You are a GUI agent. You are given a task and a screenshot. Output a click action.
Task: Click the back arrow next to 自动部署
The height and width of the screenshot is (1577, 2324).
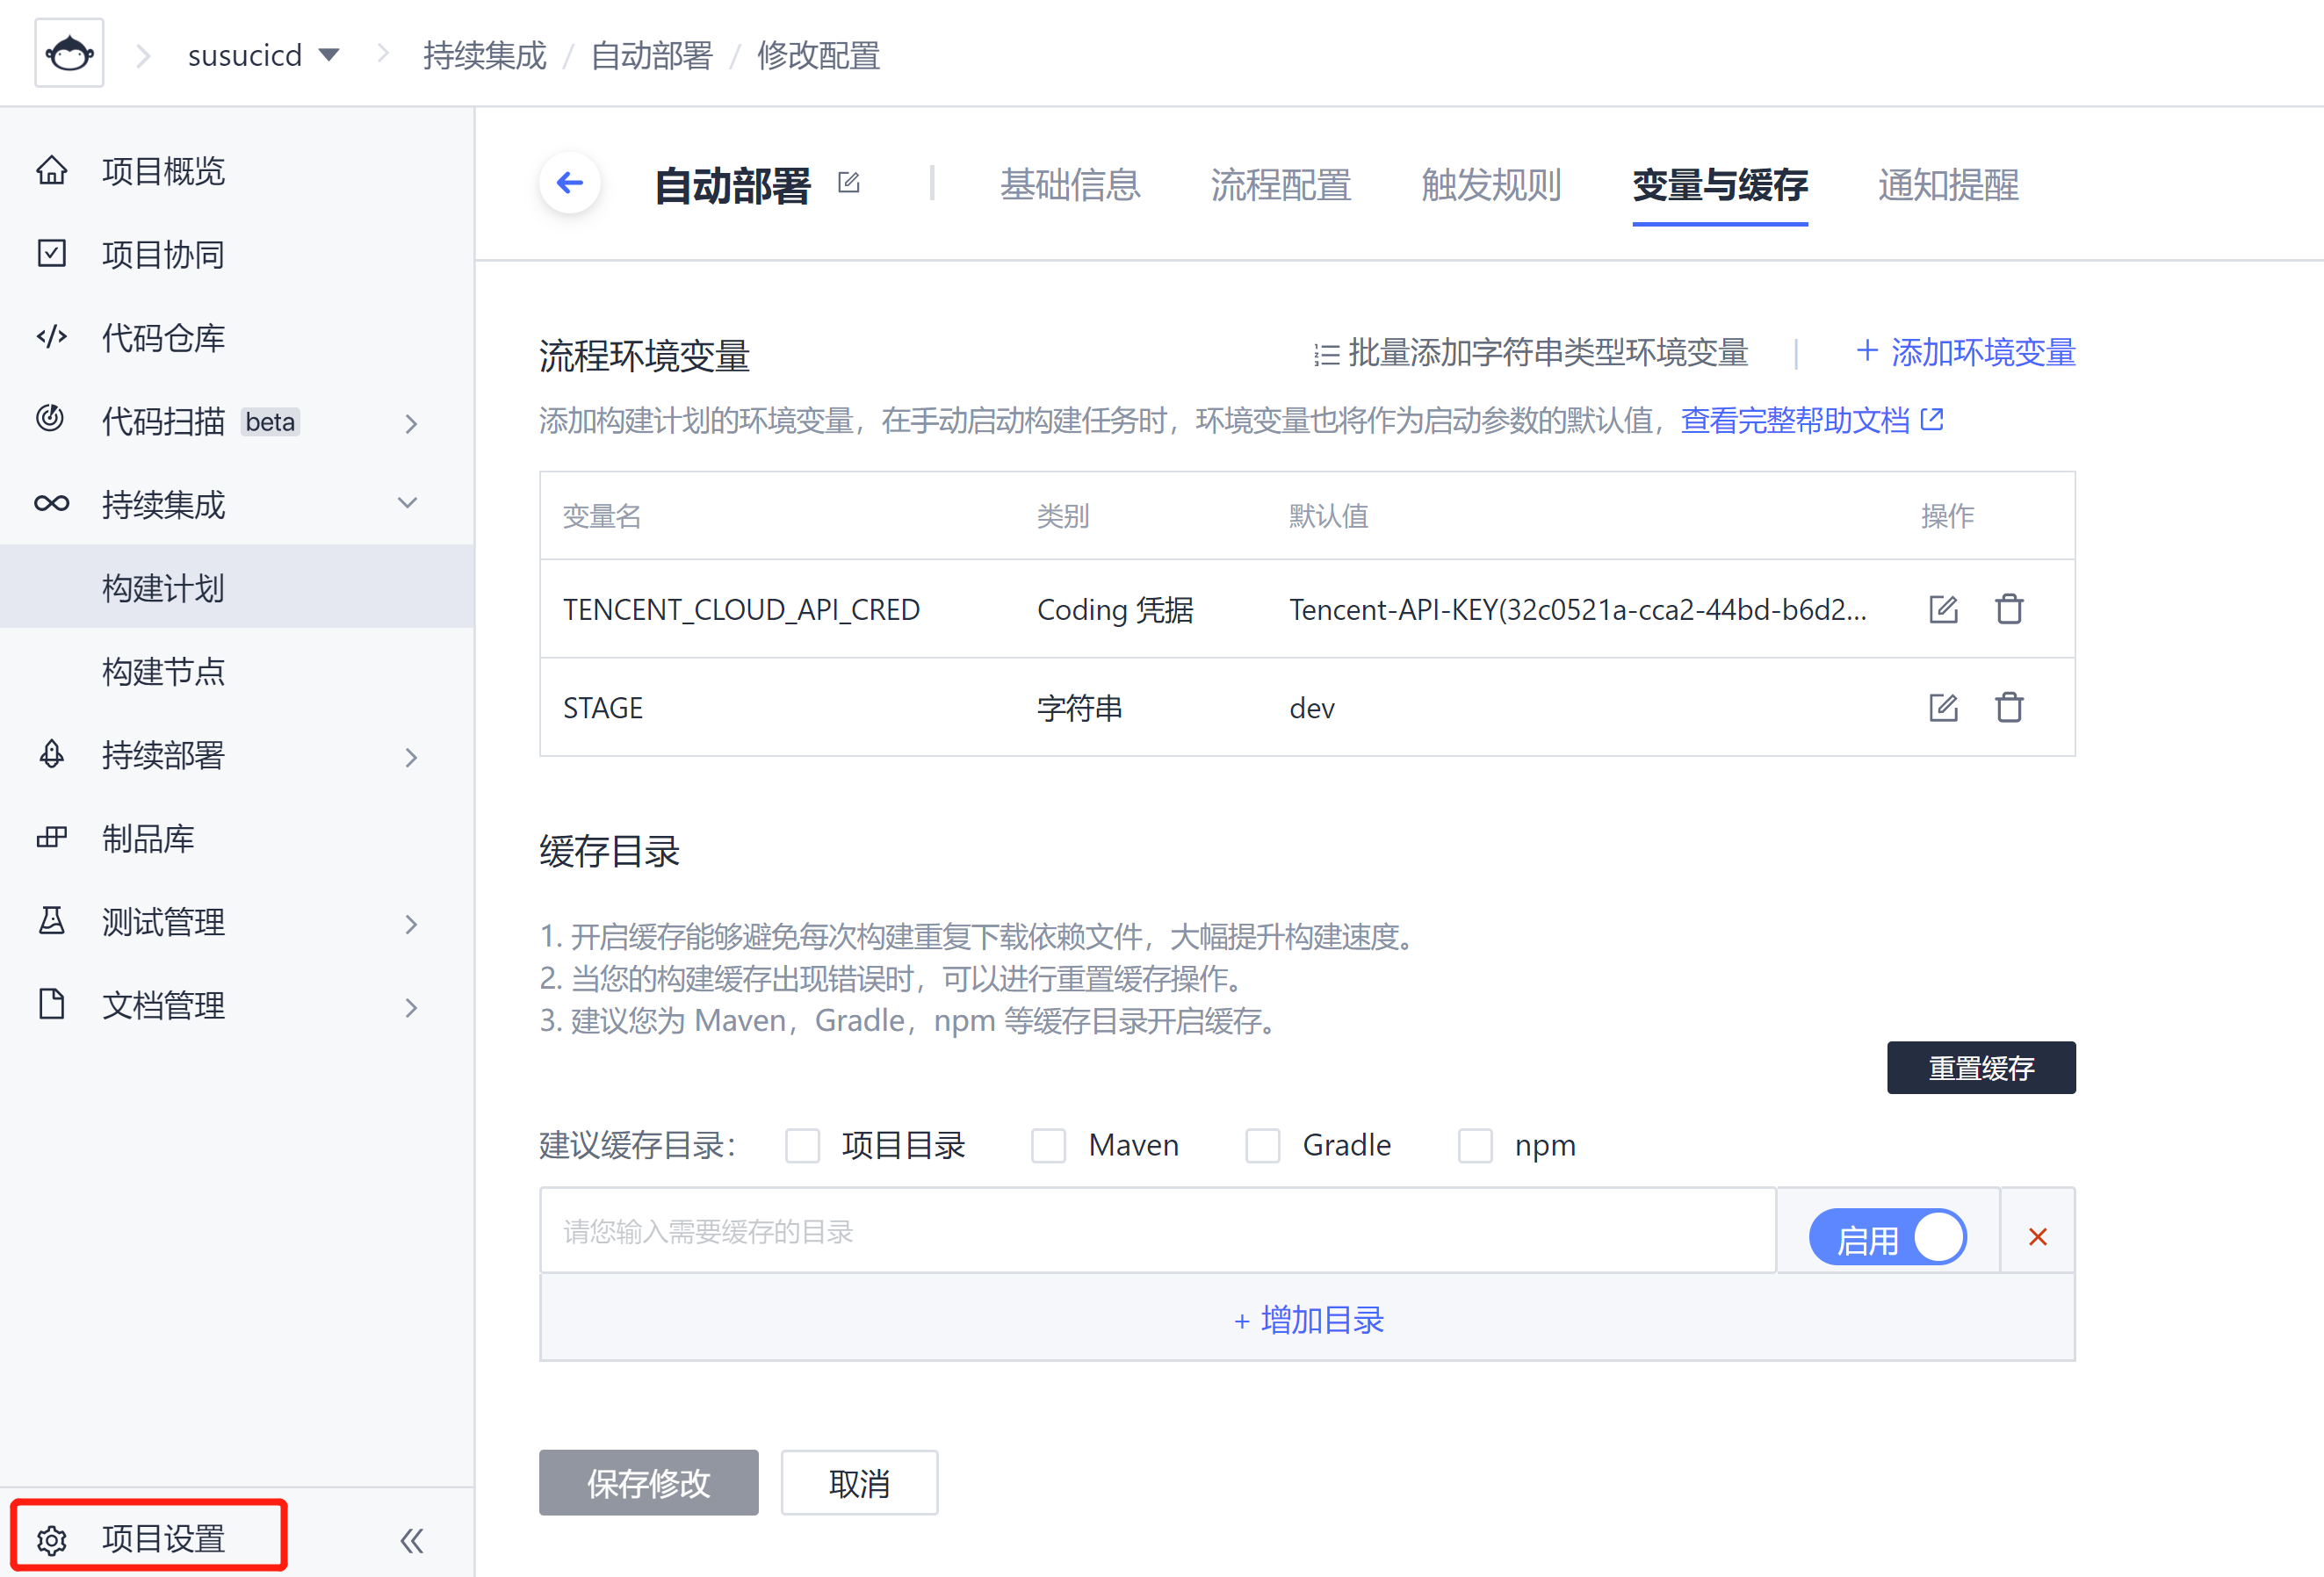570,183
